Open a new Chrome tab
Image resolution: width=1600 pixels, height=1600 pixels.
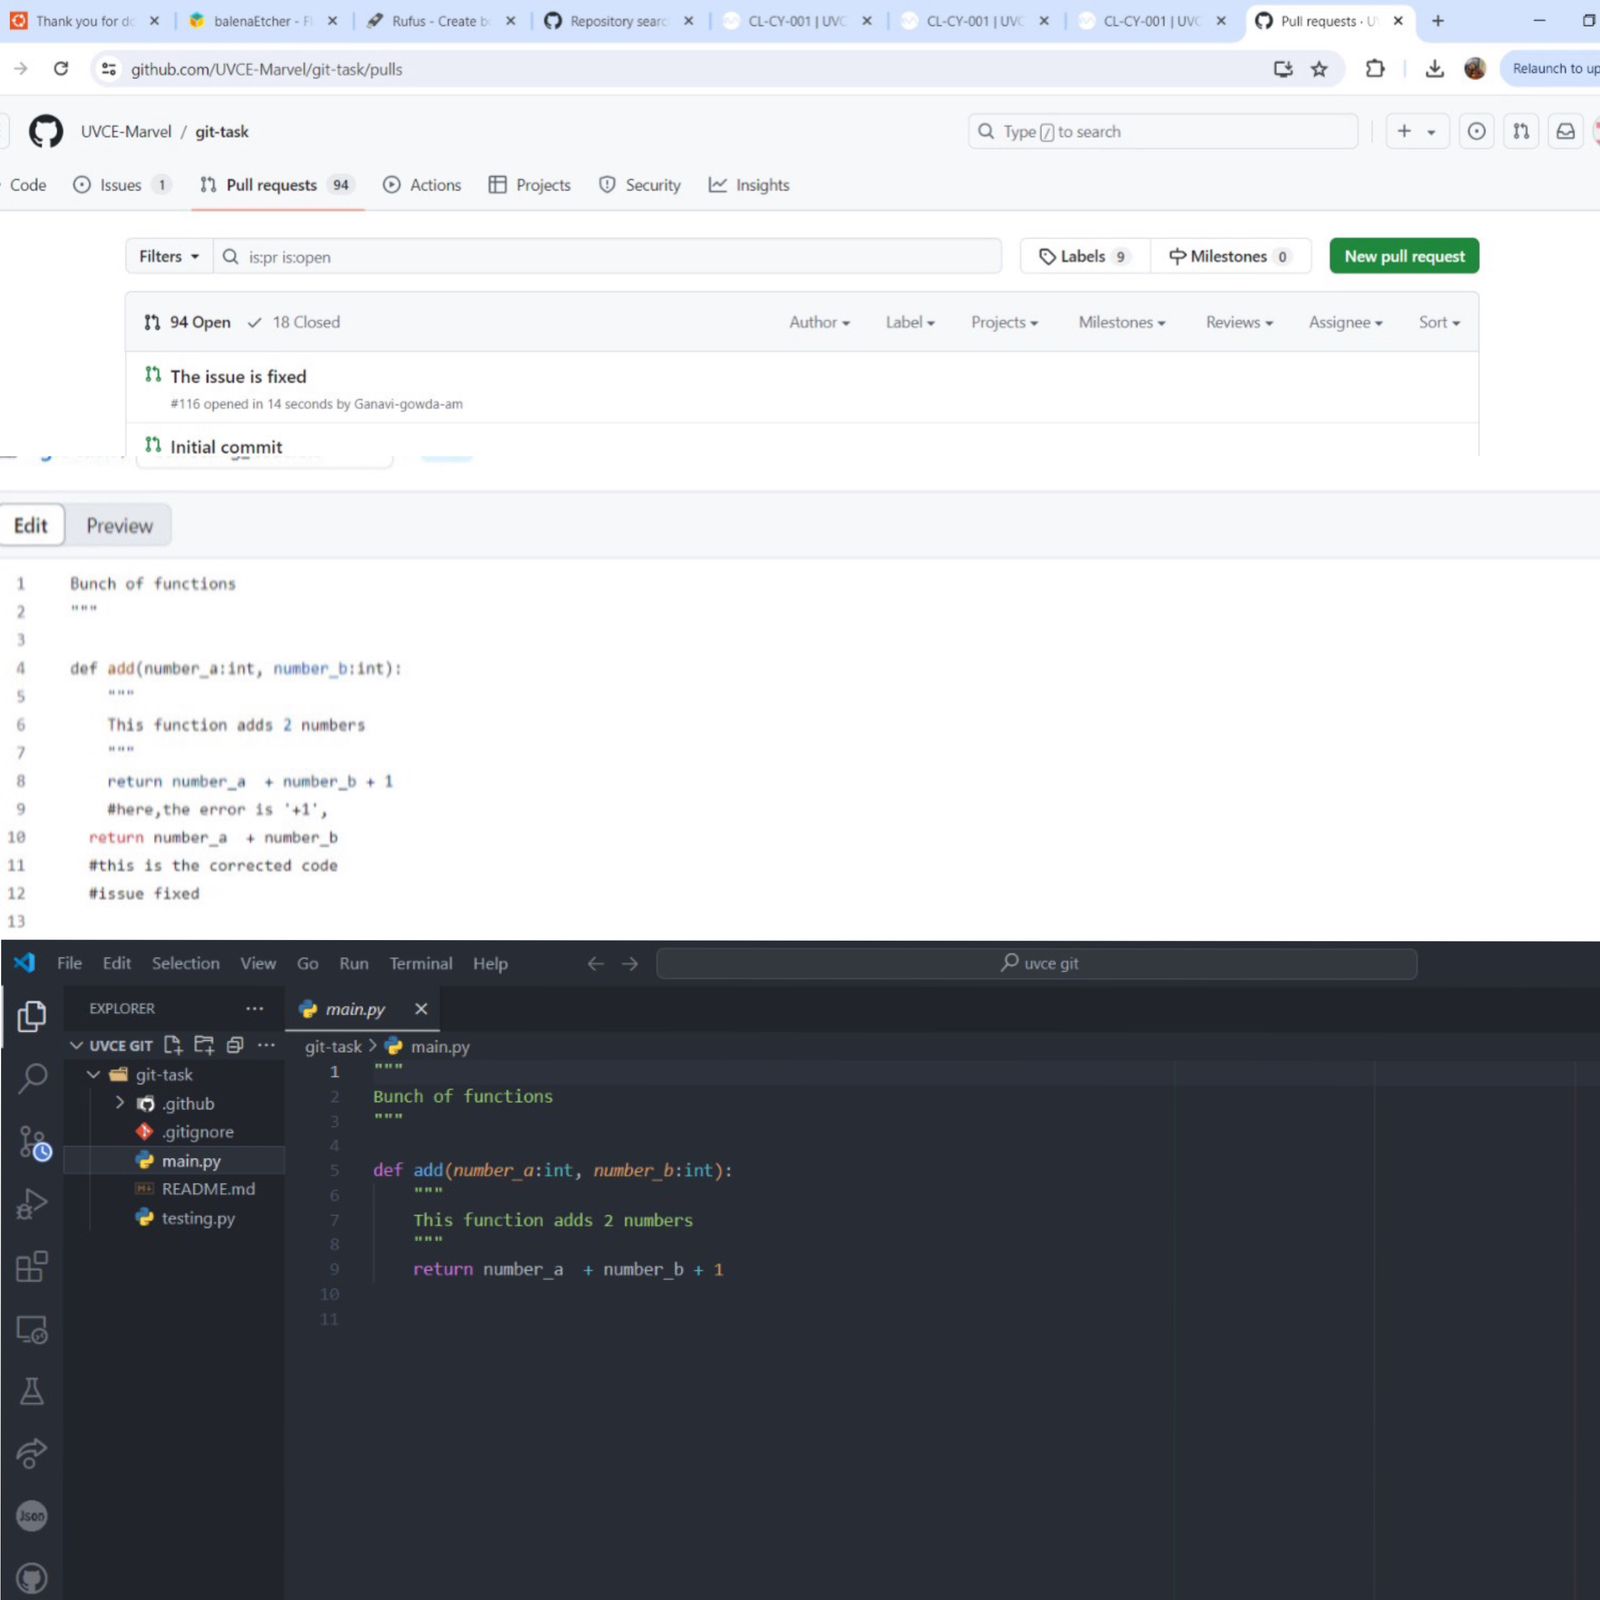point(1437,20)
